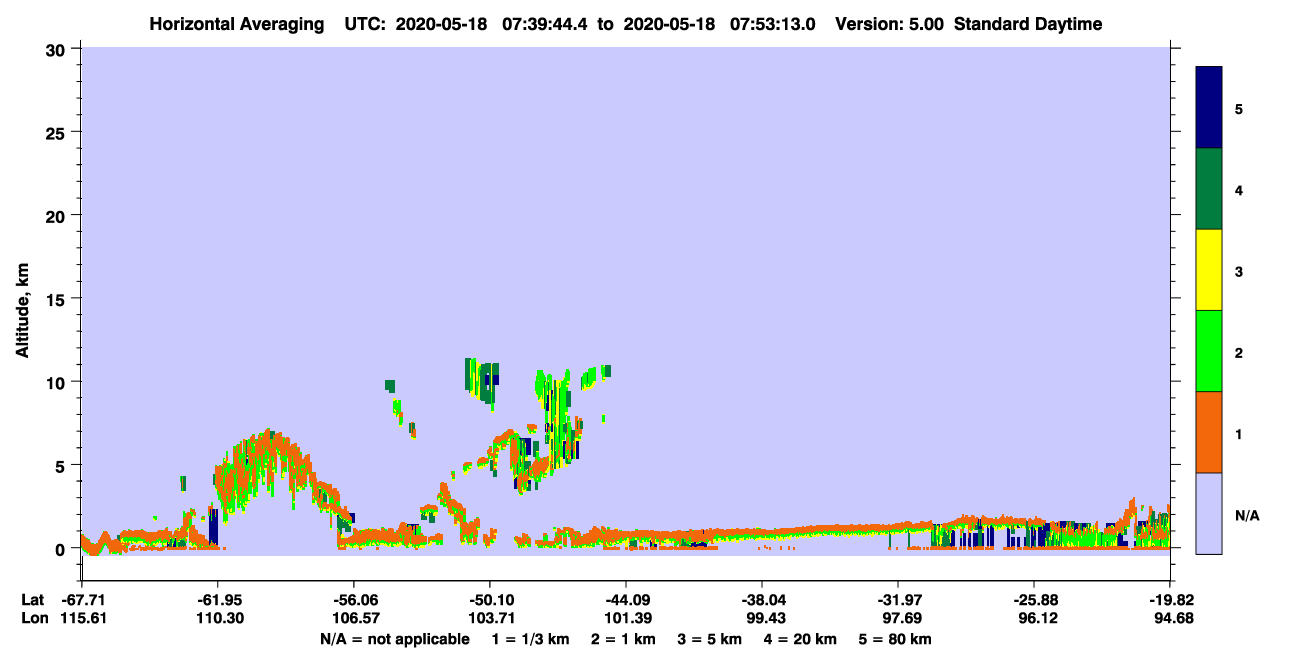Screen dimensions: 1300x667
Task: Click the yellow 5 km legend swatch
Action: coord(1209,270)
